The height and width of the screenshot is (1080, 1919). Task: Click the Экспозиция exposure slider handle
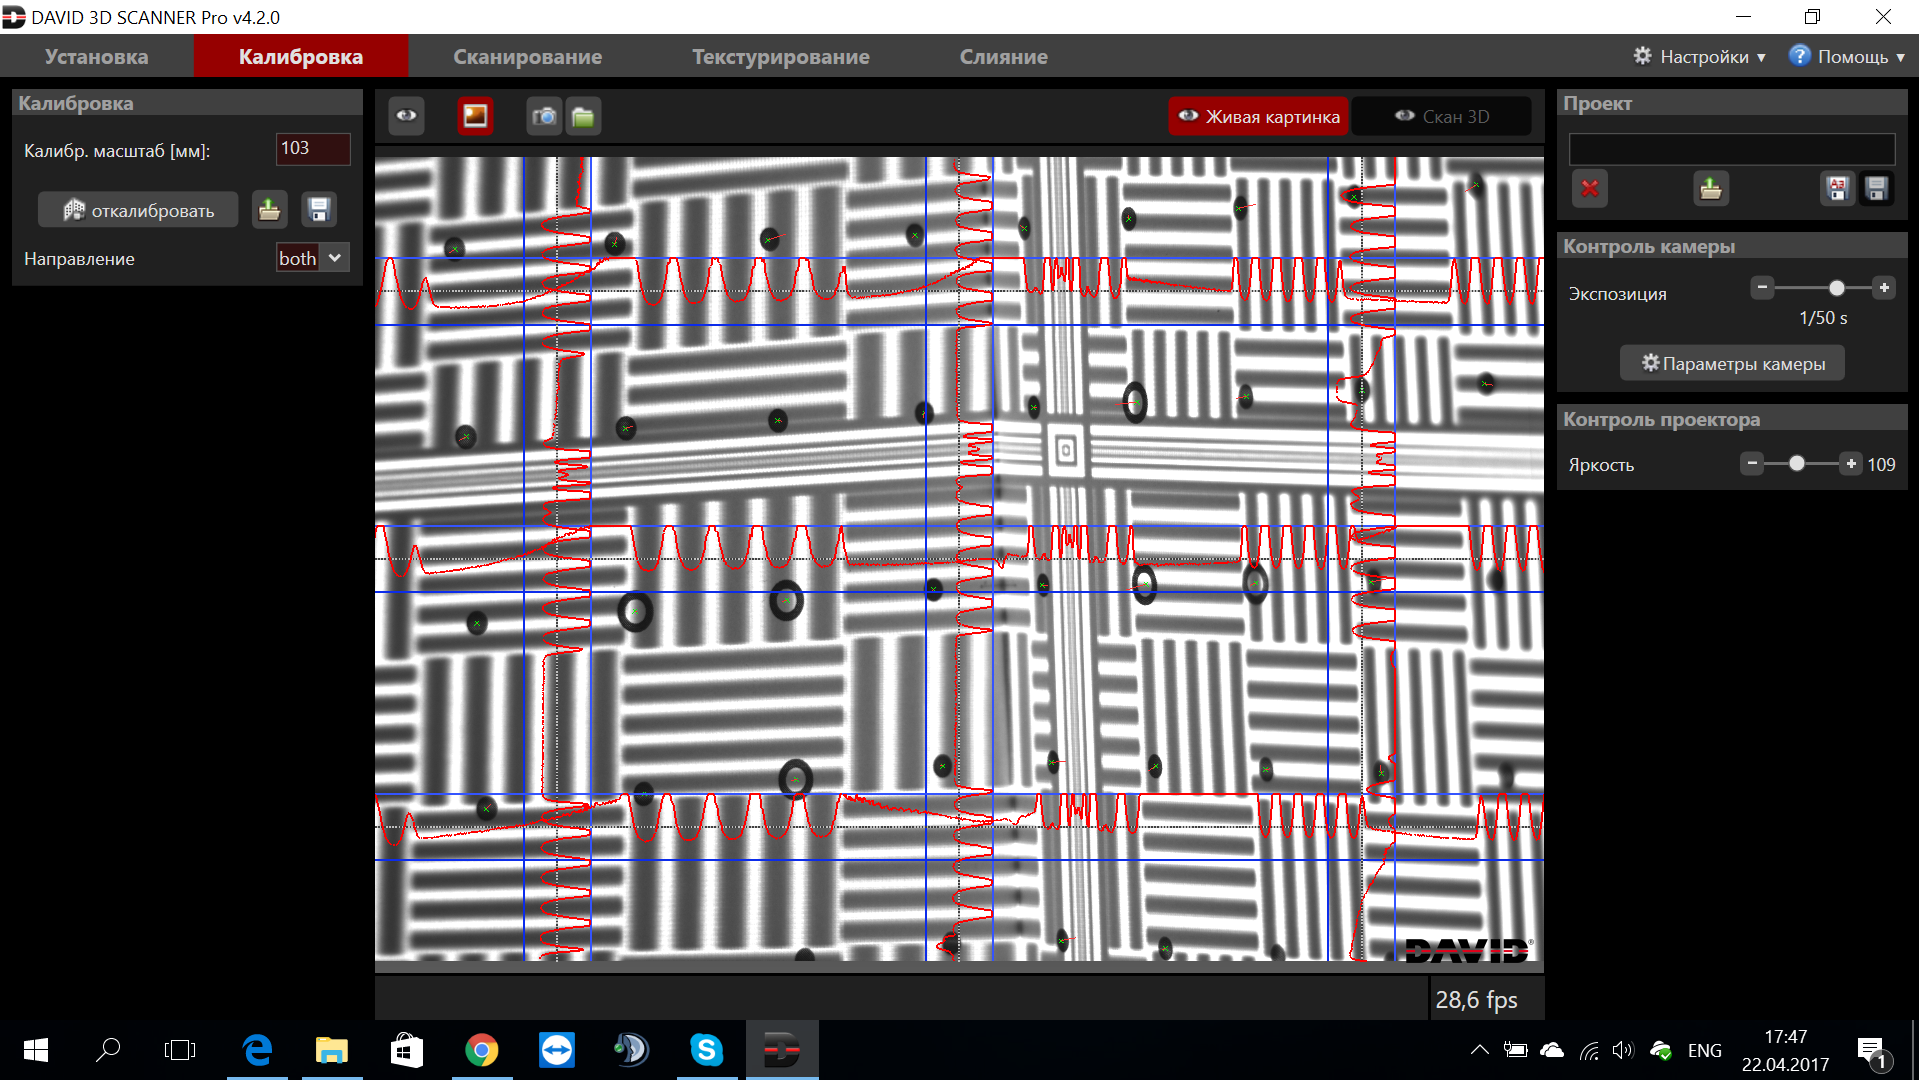pos(1836,288)
